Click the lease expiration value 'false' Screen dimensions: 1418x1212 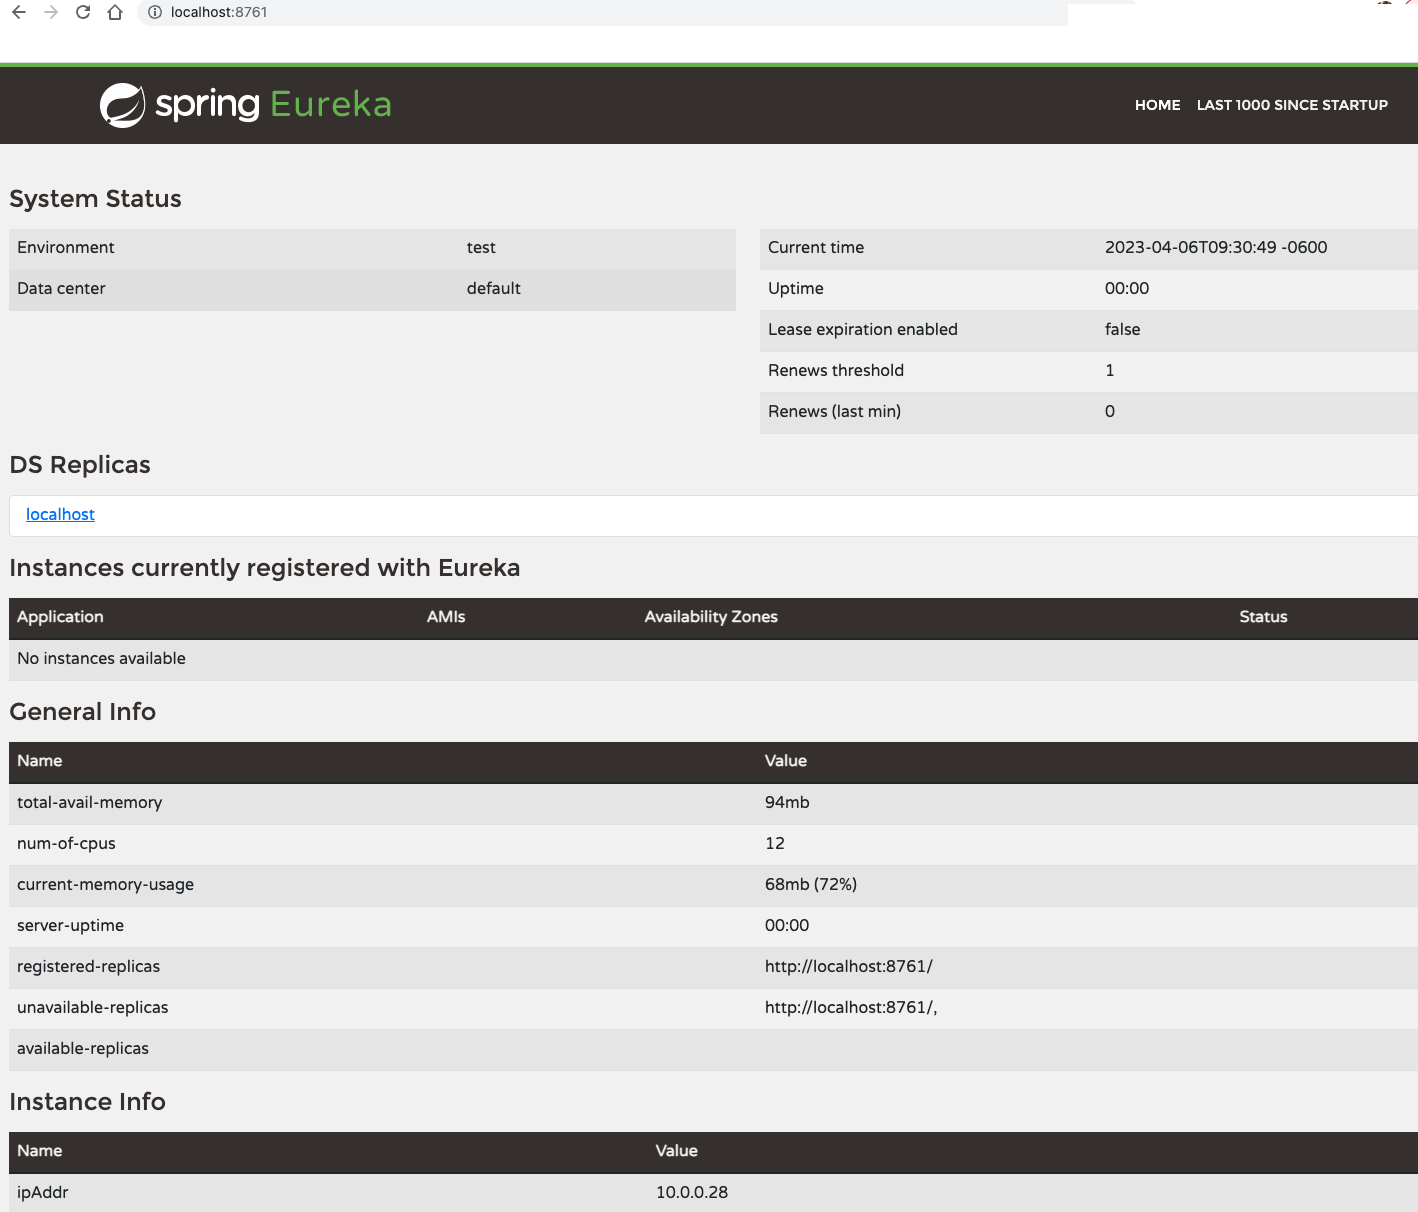1122,330
